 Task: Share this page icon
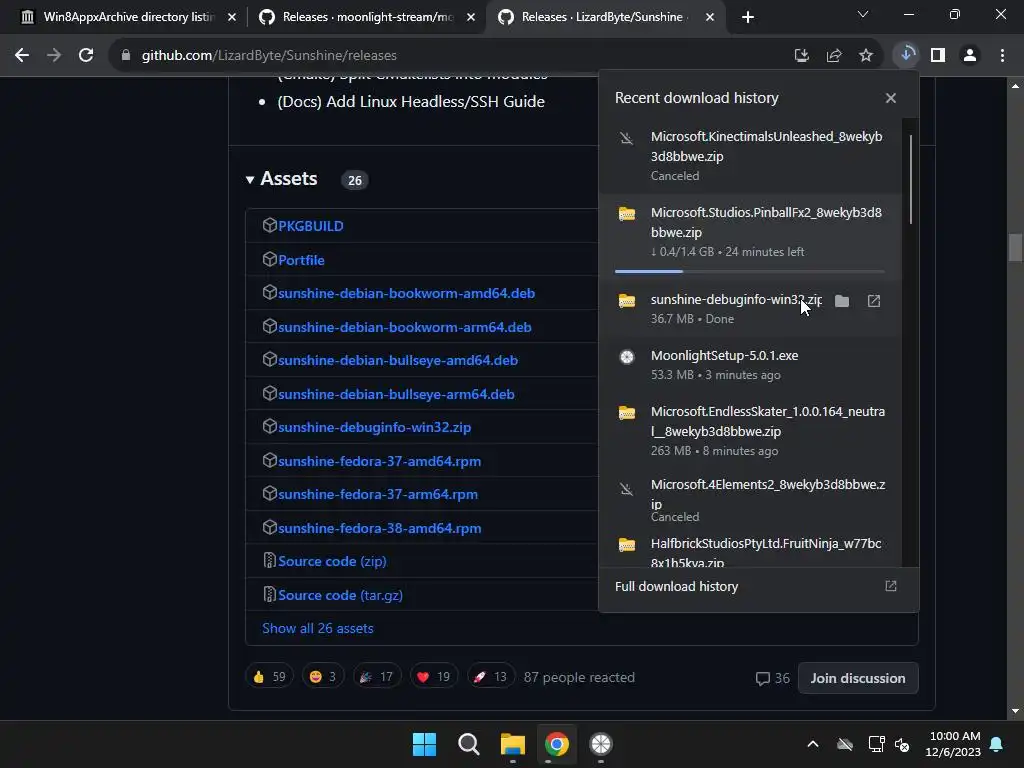pos(834,56)
